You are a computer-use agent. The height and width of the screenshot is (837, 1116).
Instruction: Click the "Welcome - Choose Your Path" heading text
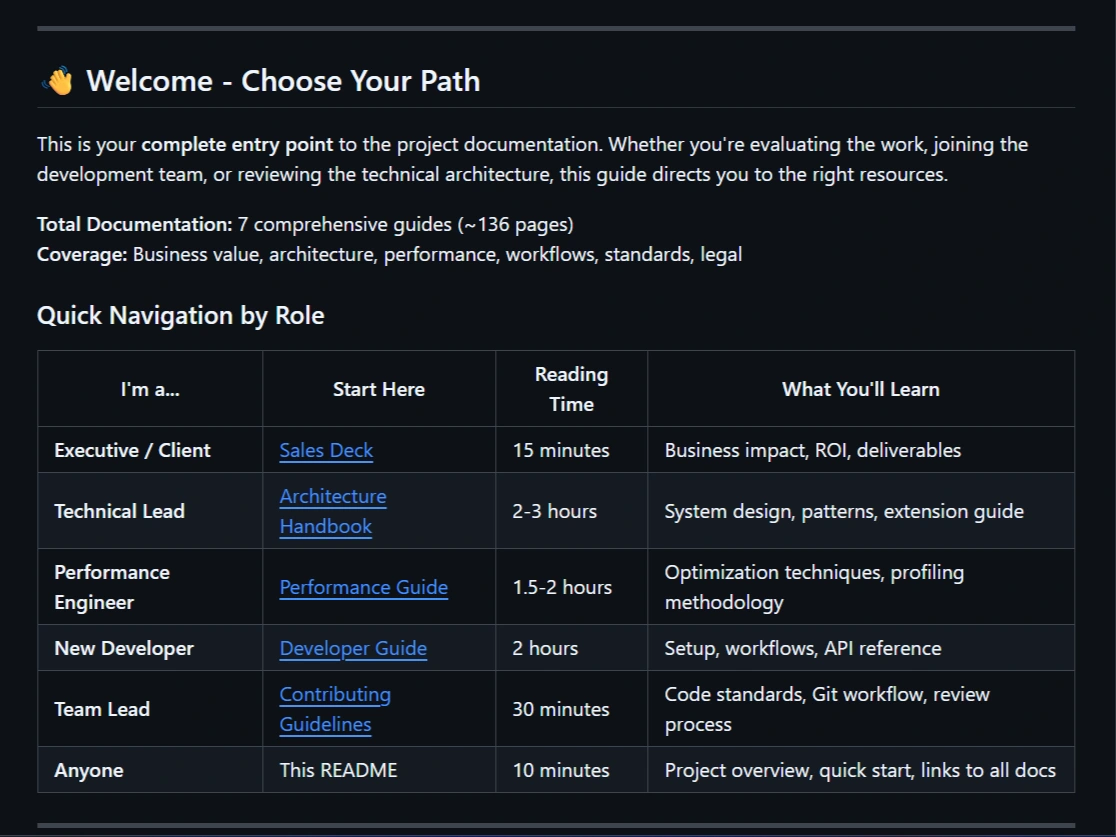[x=283, y=81]
